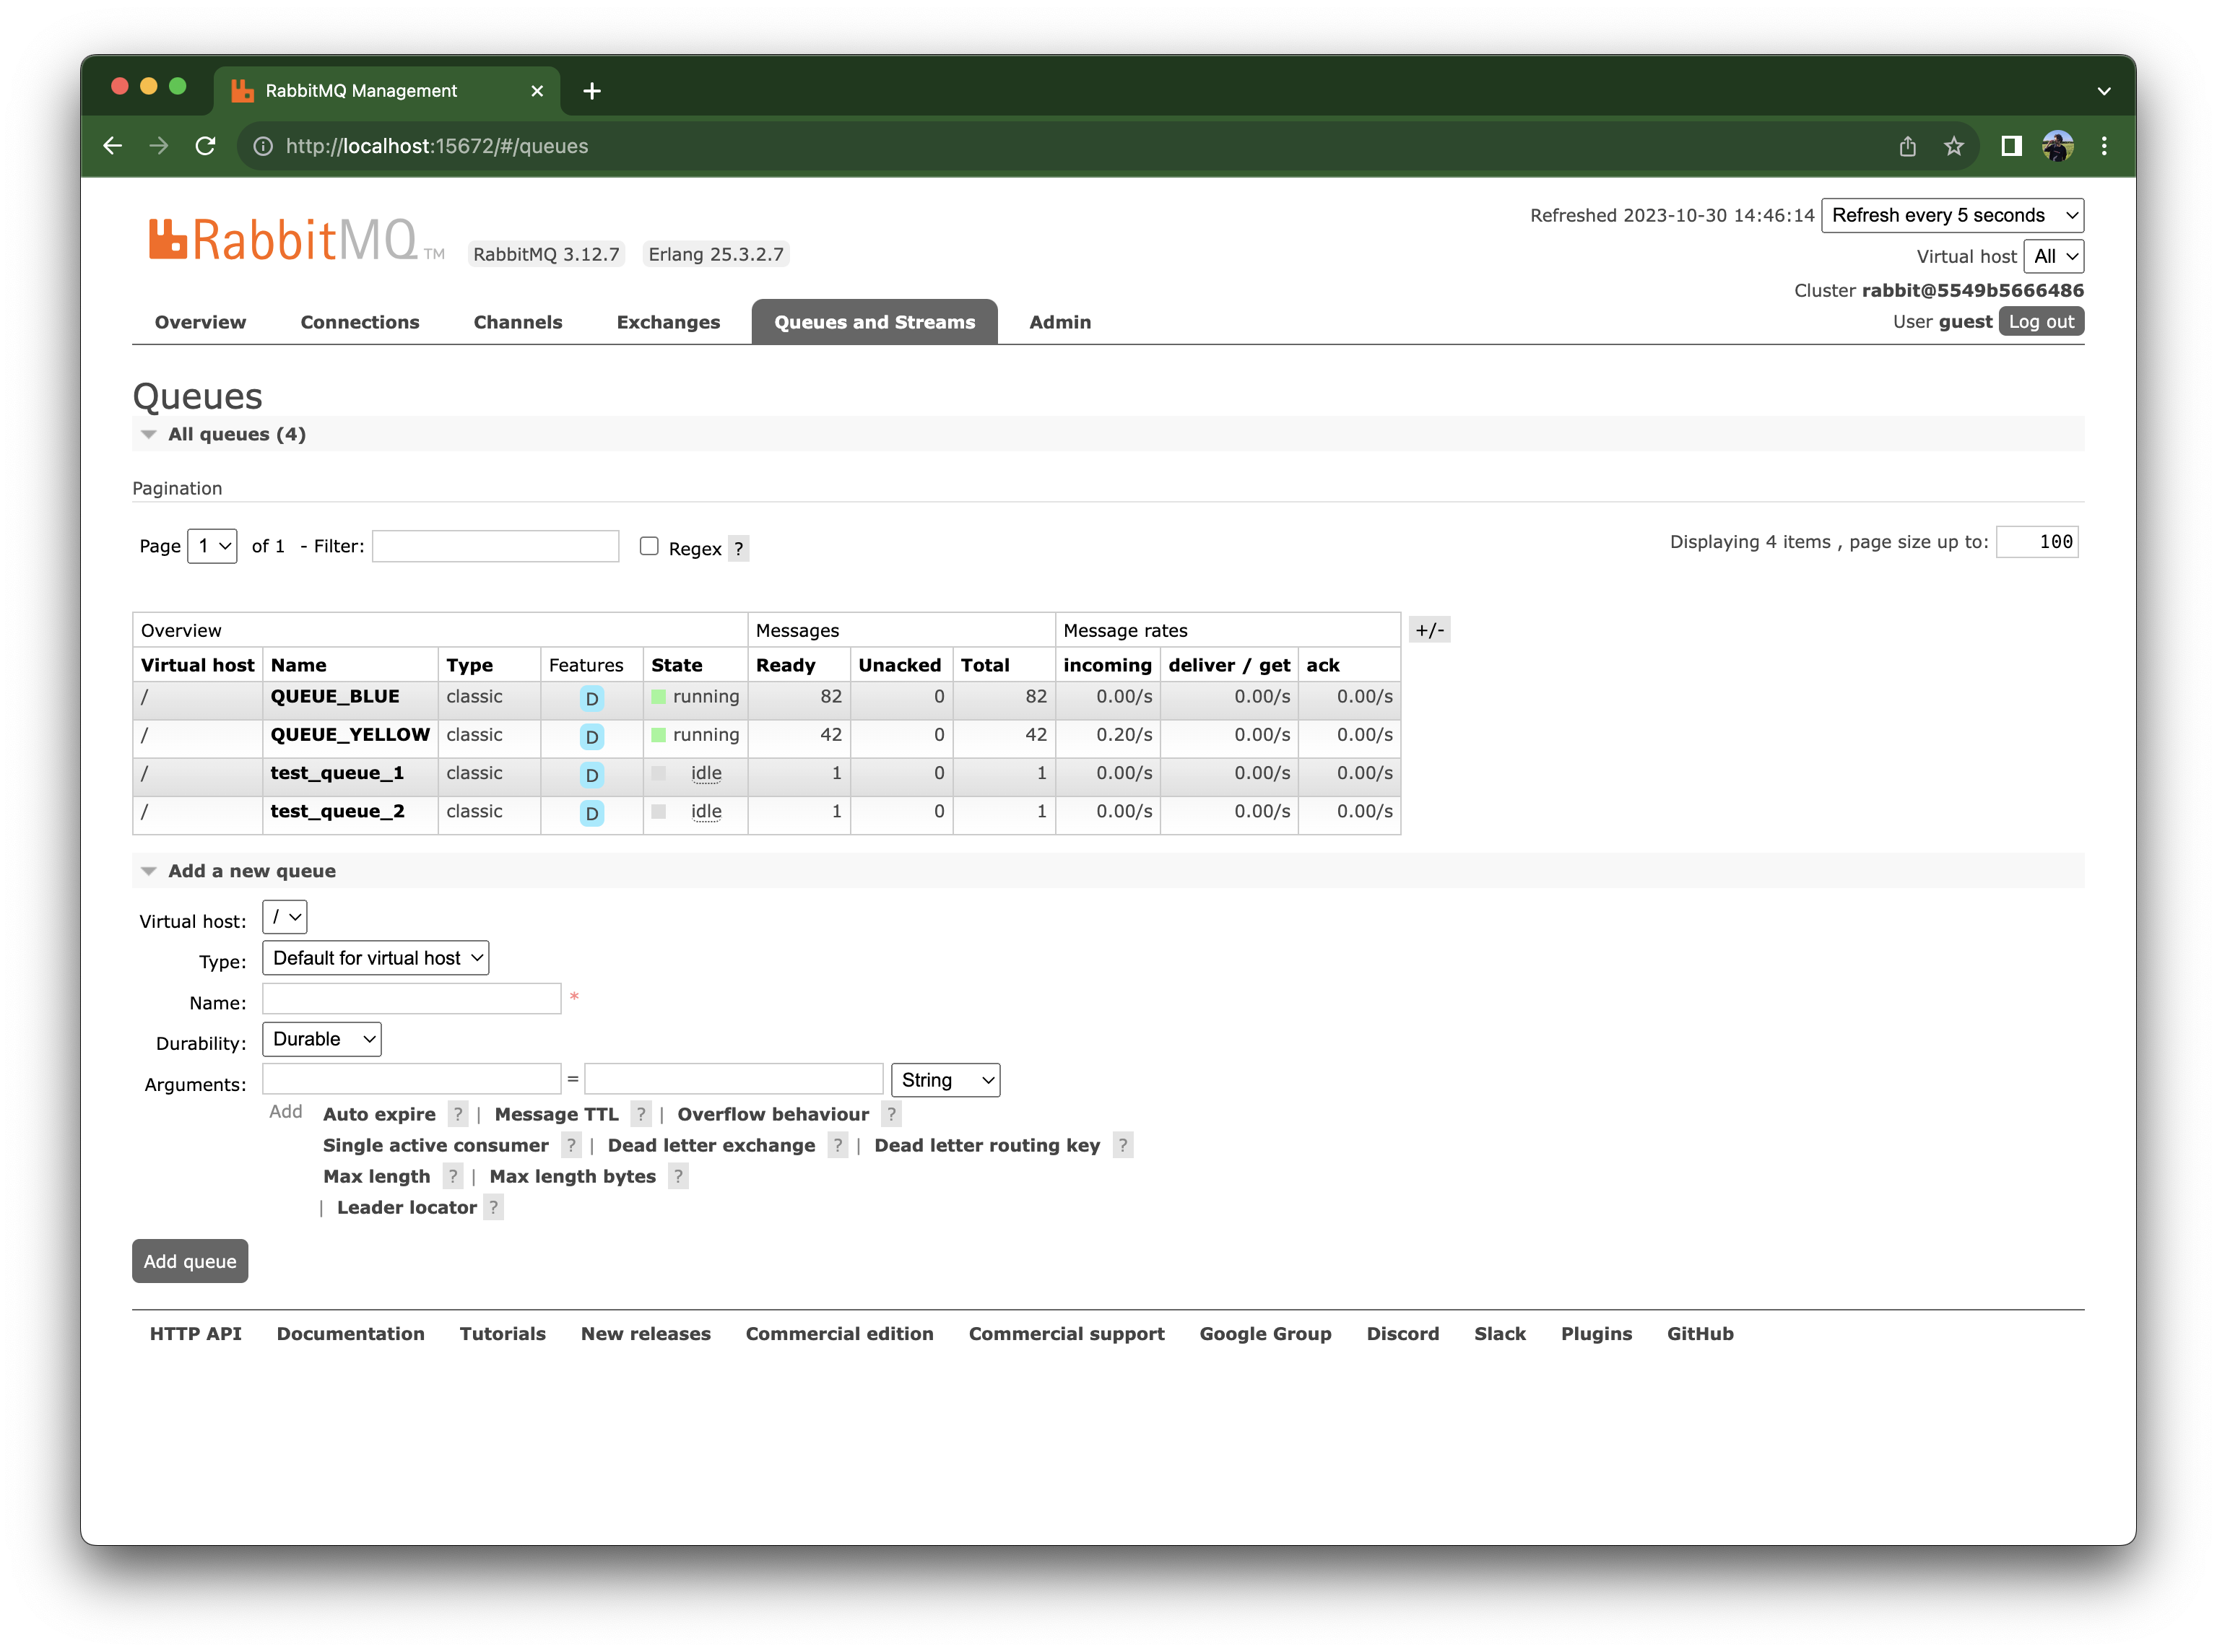
Task: Open a new browser tab
Action: pos(592,91)
